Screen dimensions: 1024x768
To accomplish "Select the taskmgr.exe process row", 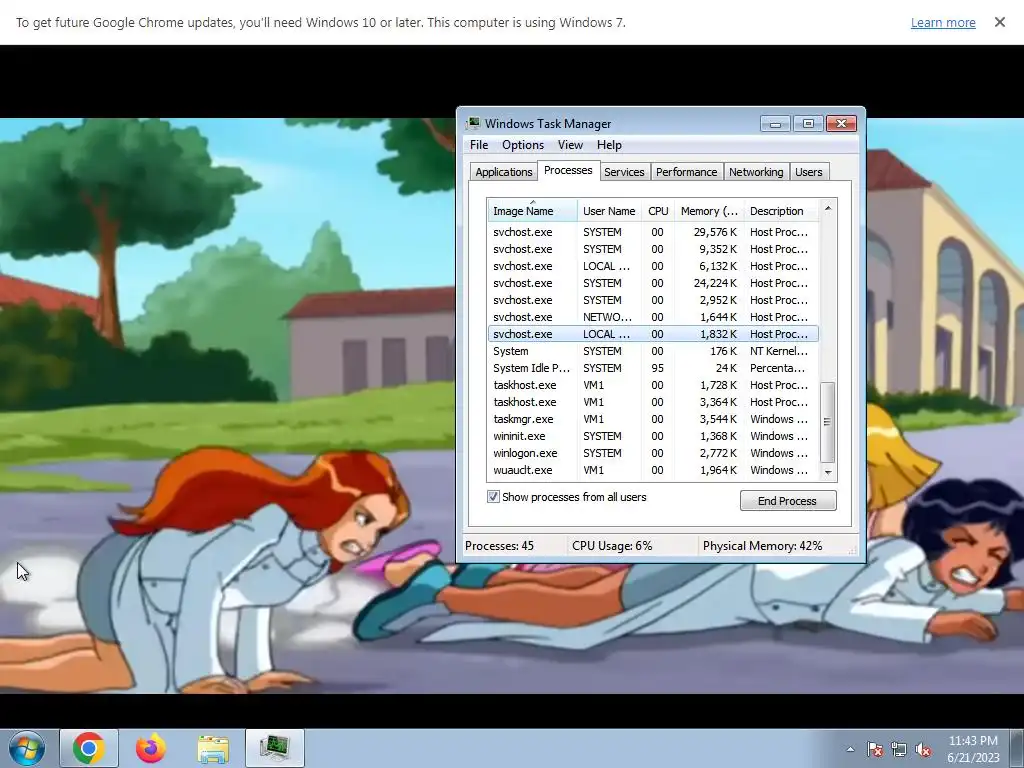I will tap(653, 419).
